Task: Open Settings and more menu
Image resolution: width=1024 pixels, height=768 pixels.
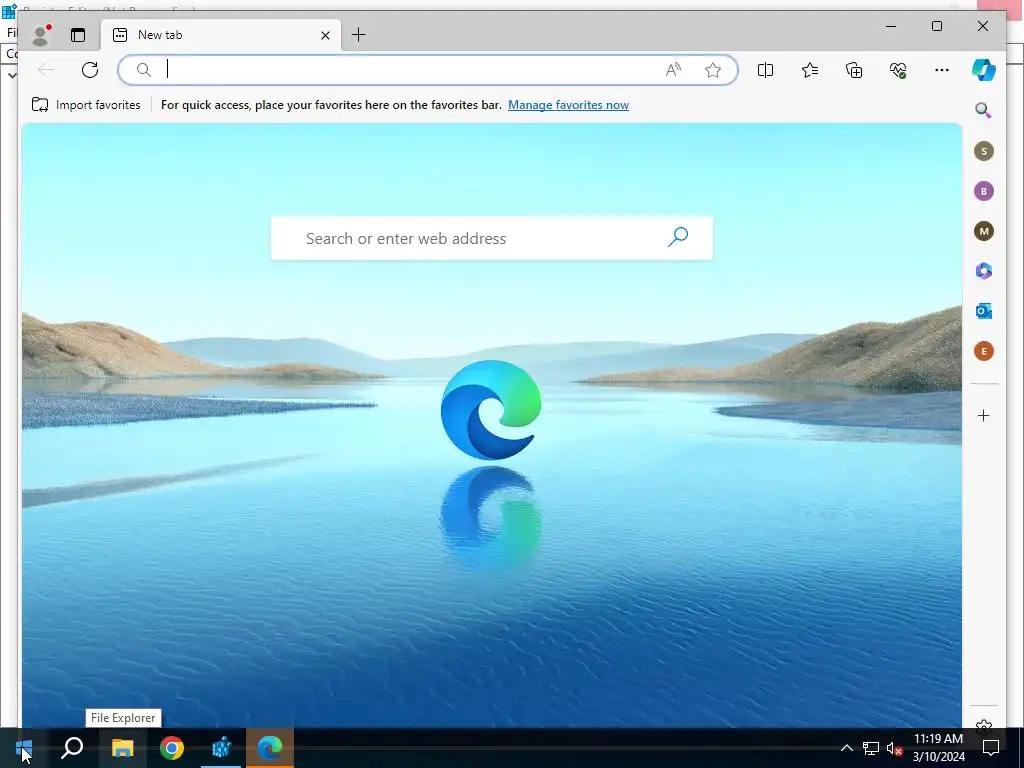Action: [x=942, y=70]
